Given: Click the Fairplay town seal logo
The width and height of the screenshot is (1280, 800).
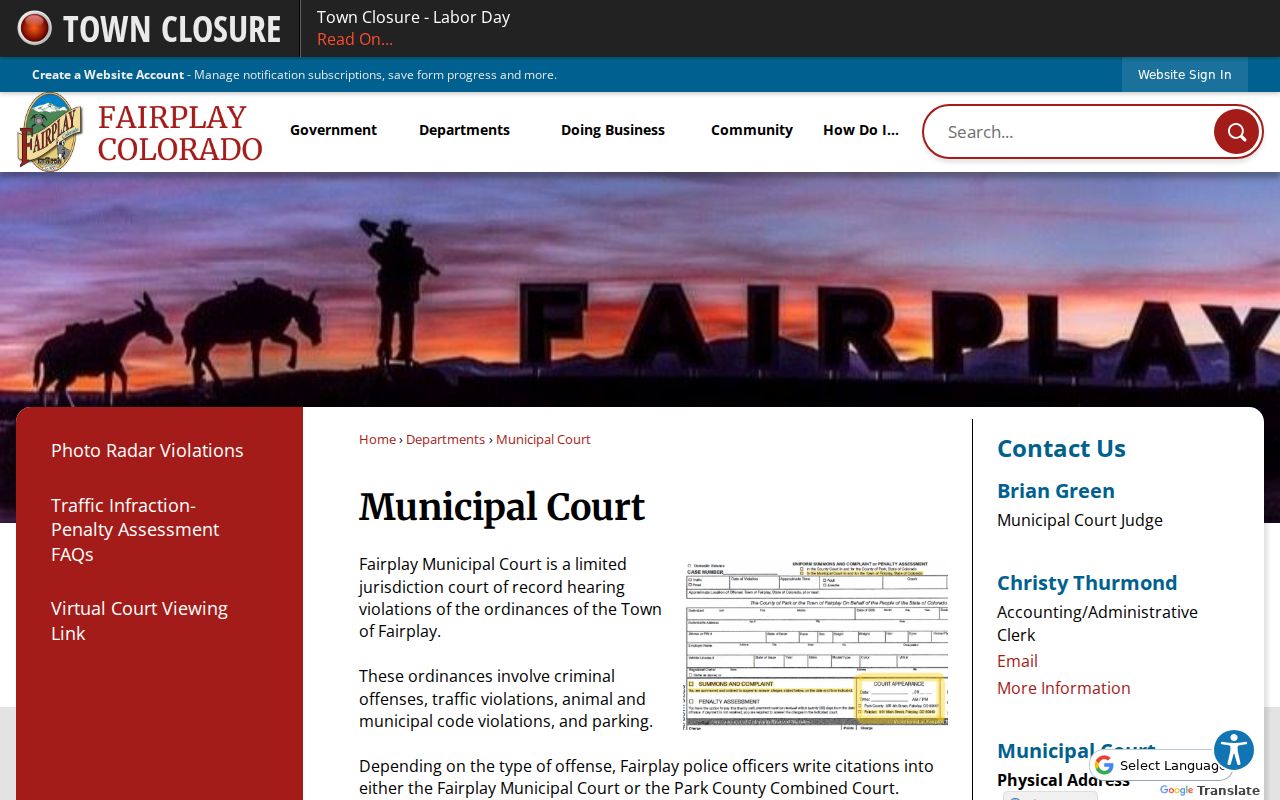Looking at the screenshot, I should pyautogui.click(x=50, y=132).
